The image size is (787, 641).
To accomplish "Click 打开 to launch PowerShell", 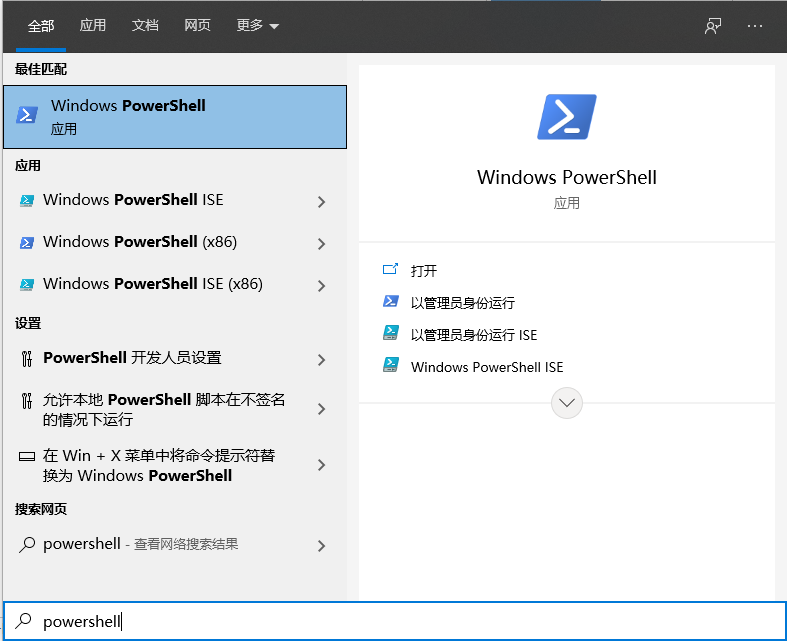I will click(424, 271).
